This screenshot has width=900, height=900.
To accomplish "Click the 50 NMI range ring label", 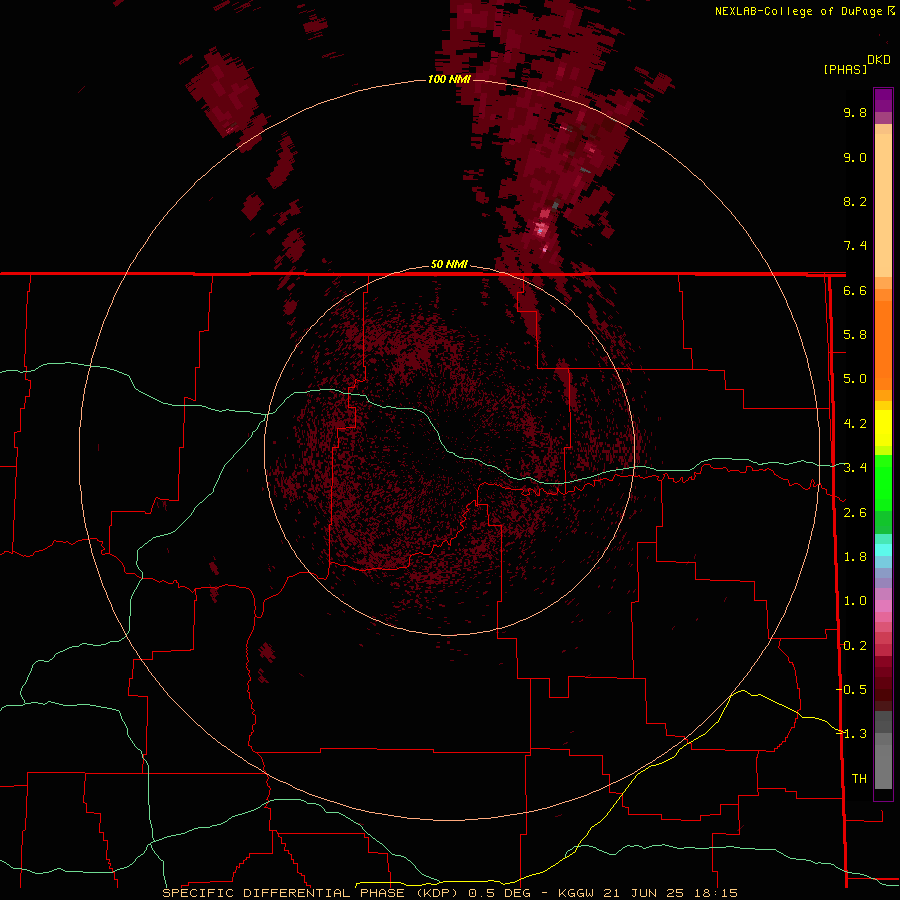I will (x=449, y=264).
